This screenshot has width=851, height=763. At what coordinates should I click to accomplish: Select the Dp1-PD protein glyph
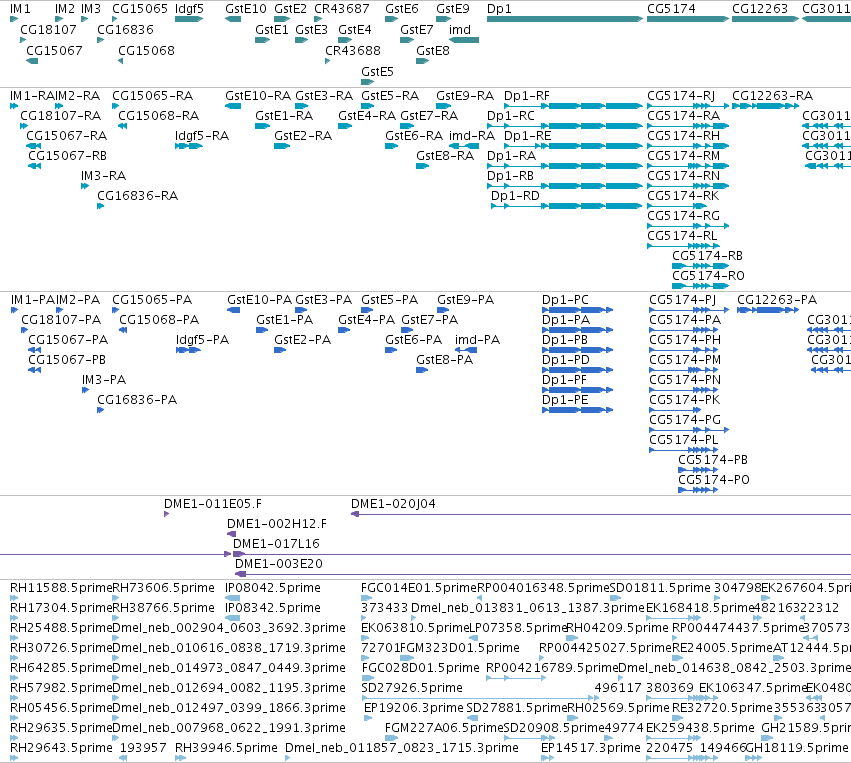pos(577,370)
